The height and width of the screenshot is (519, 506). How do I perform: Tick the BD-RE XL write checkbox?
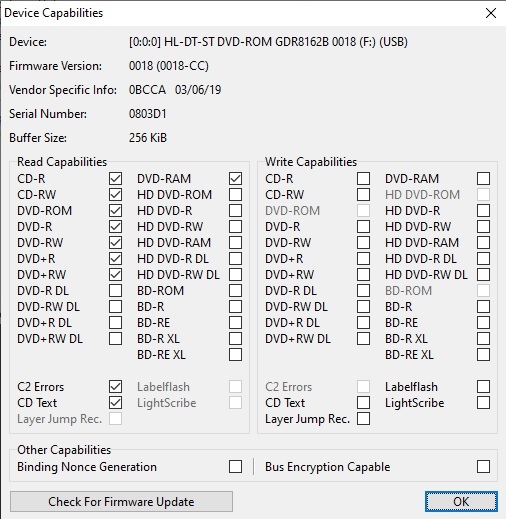pyautogui.click(x=483, y=354)
